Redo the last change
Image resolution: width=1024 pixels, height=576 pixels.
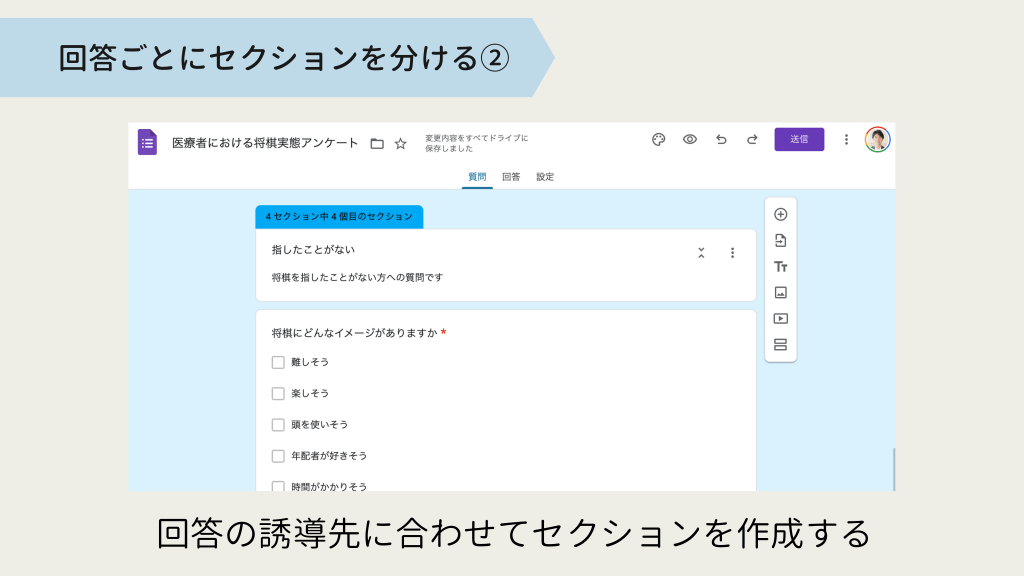(752, 139)
